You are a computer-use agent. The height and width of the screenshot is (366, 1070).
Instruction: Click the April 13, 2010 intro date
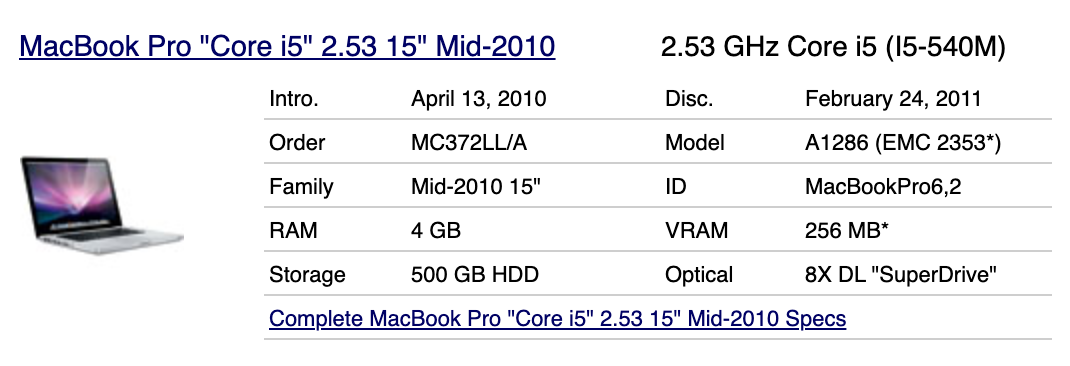click(478, 98)
